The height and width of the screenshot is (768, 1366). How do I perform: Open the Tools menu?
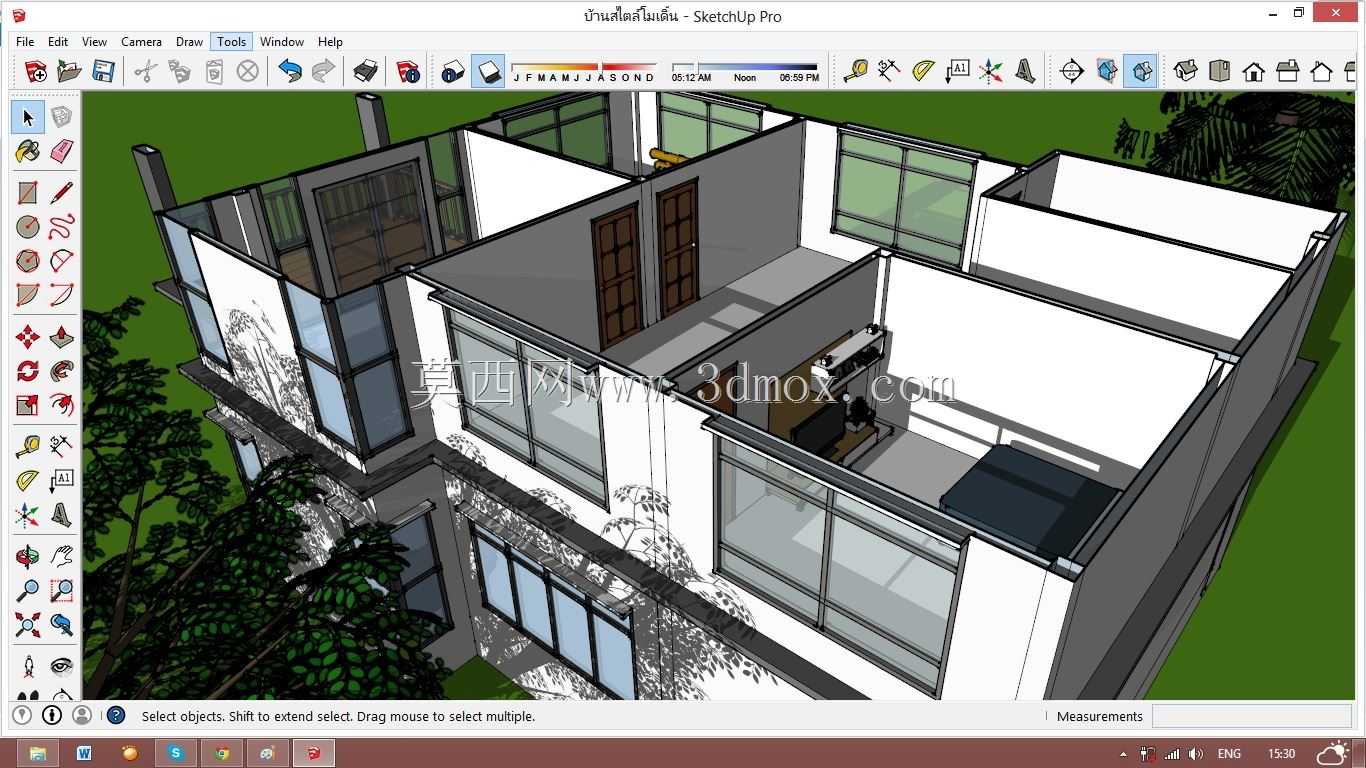[231, 41]
